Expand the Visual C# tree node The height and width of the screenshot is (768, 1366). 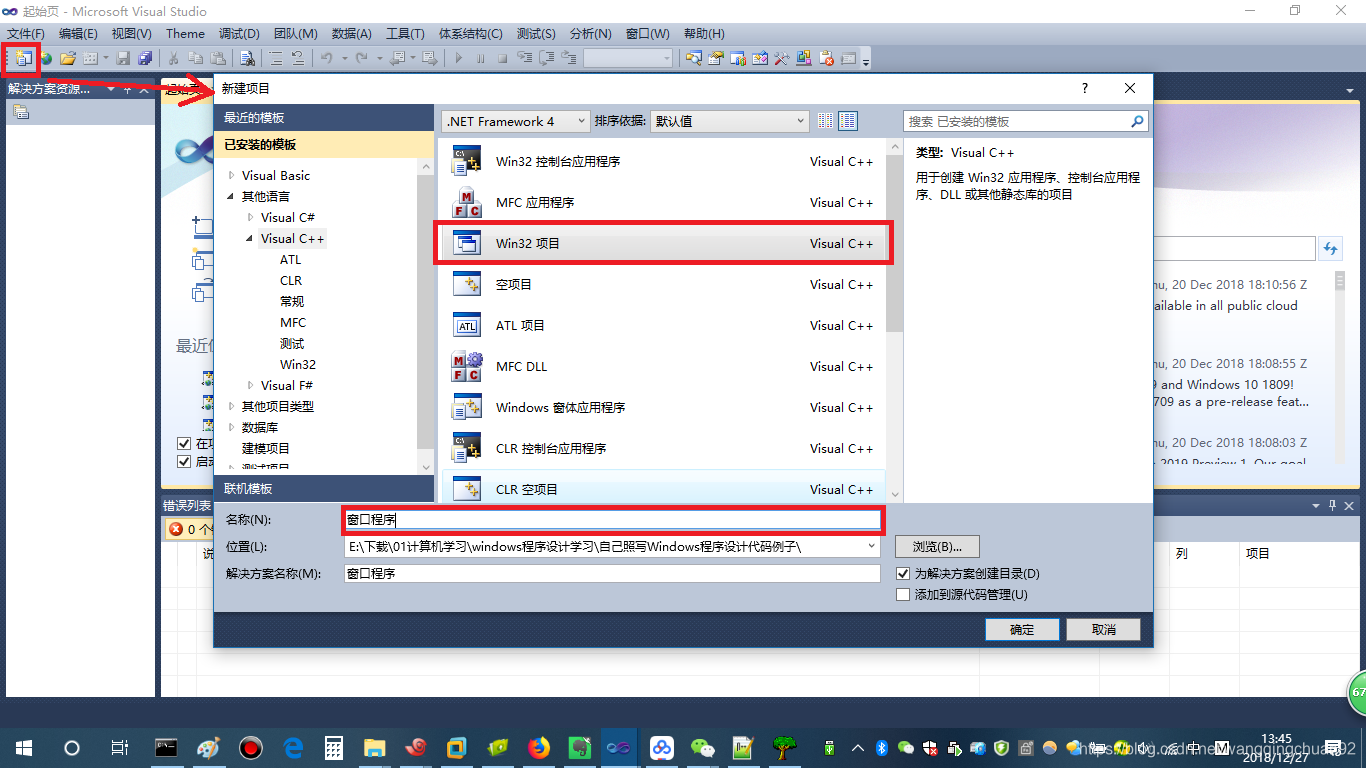click(x=251, y=217)
